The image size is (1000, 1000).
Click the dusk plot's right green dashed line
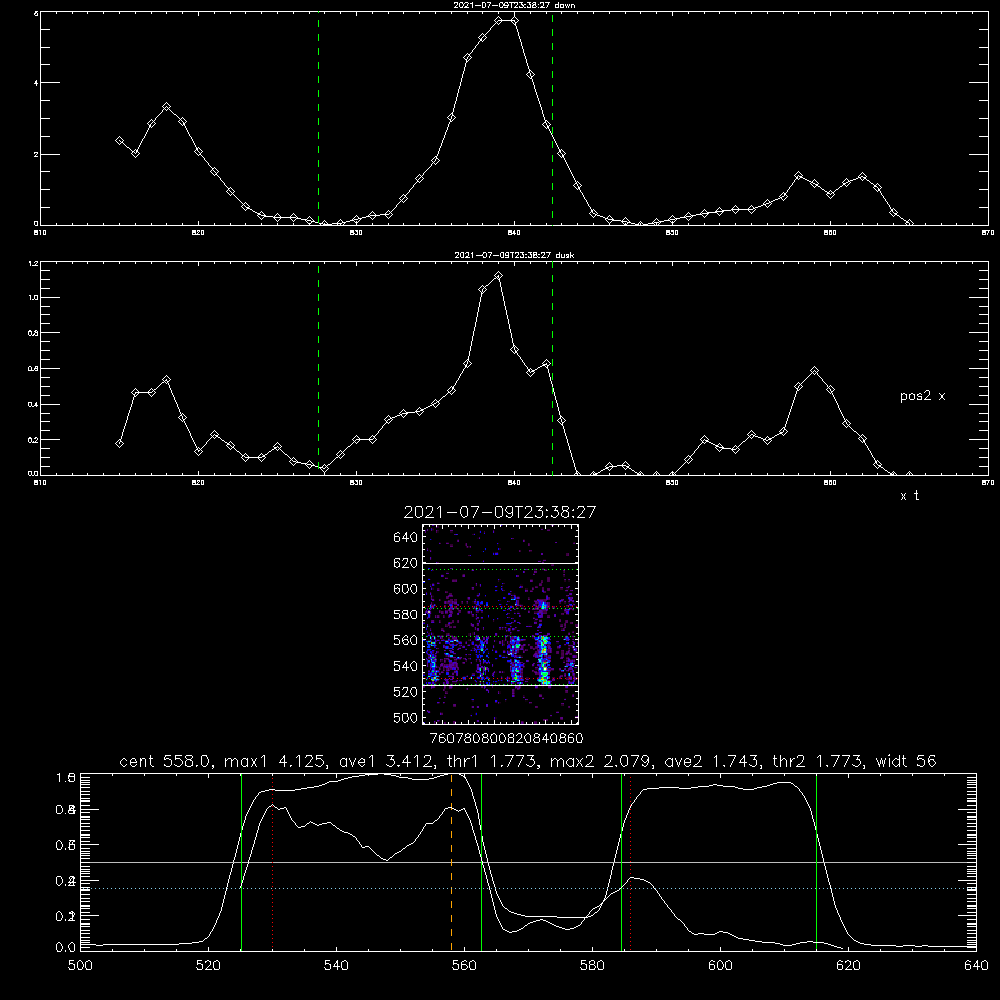coord(552,368)
